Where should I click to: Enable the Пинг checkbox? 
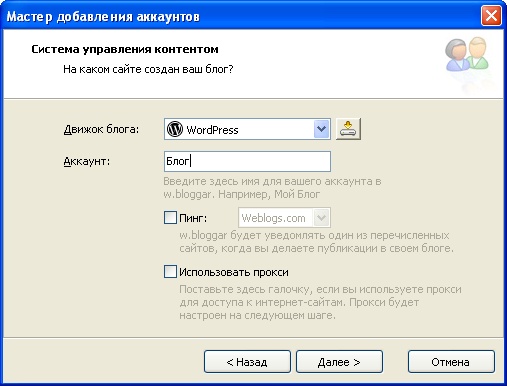(x=170, y=218)
